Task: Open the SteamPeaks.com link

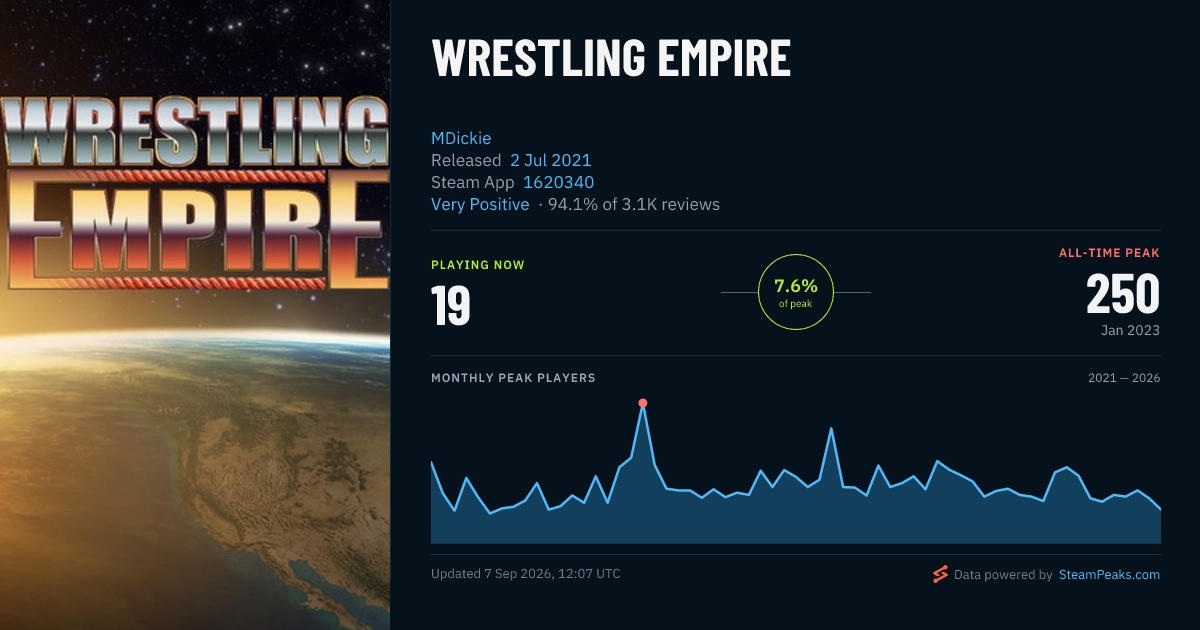Action: coord(1109,575)
